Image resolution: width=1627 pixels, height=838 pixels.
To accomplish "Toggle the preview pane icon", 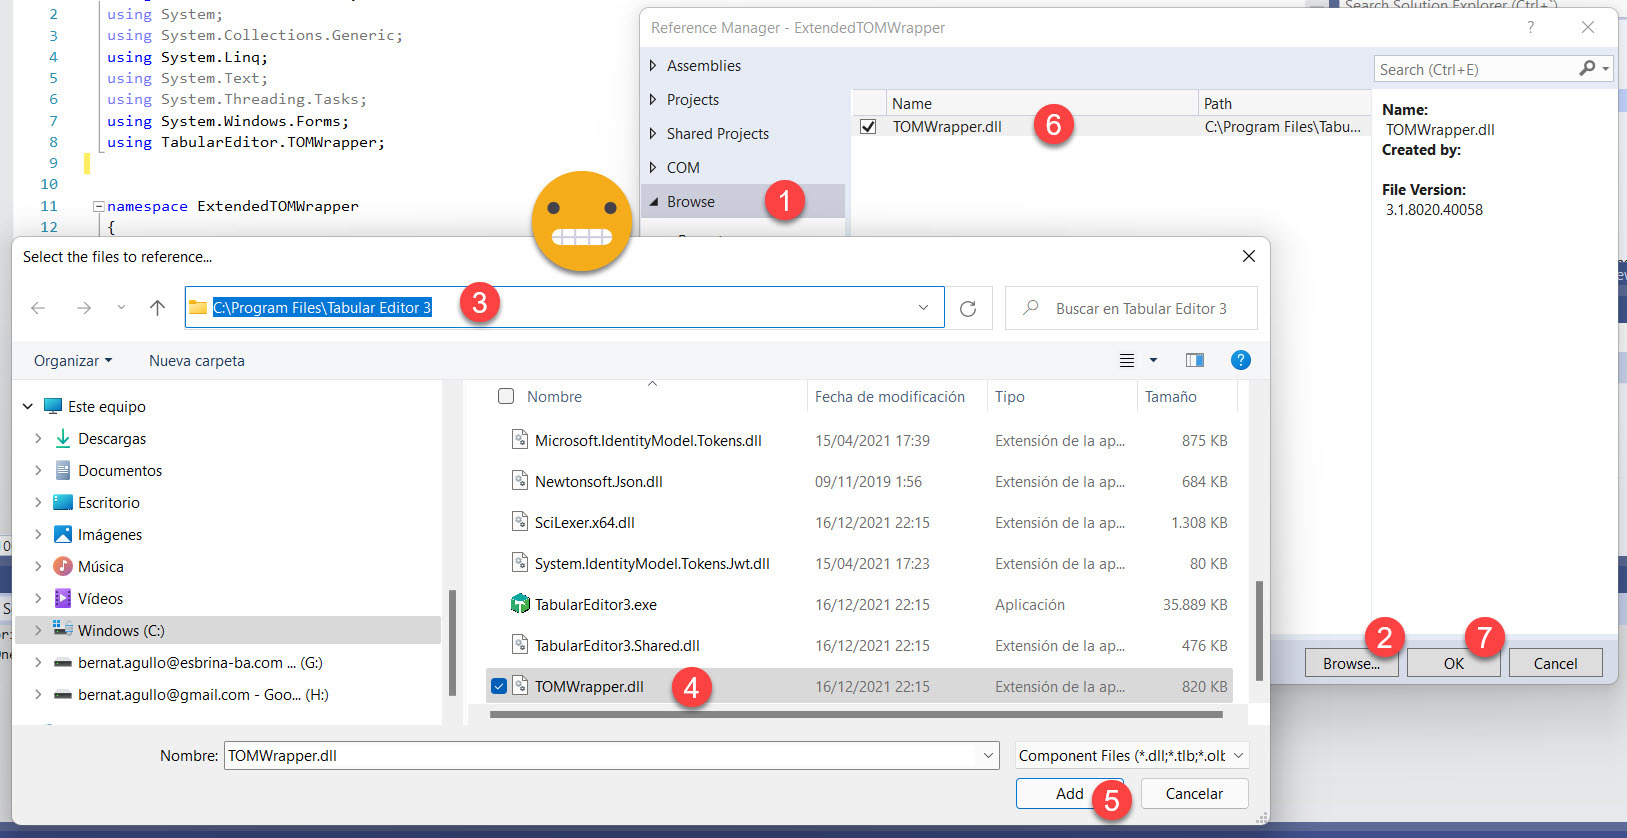I will tap(1194, 361).
